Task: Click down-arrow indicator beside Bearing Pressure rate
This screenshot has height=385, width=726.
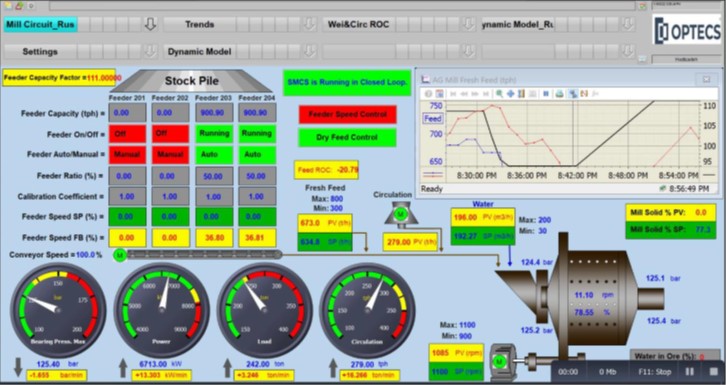Action: 18,367
